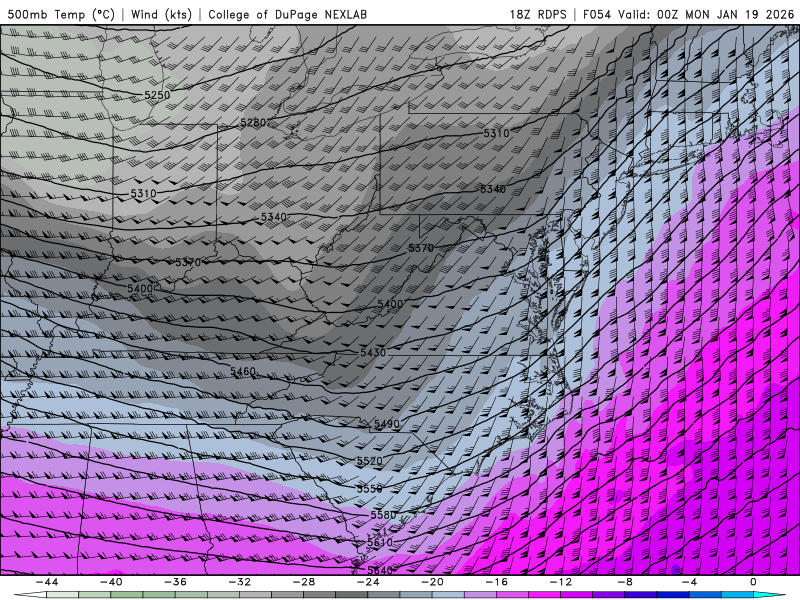
Task: Click the "F054" forecast hour text
Action: point(597,14)
